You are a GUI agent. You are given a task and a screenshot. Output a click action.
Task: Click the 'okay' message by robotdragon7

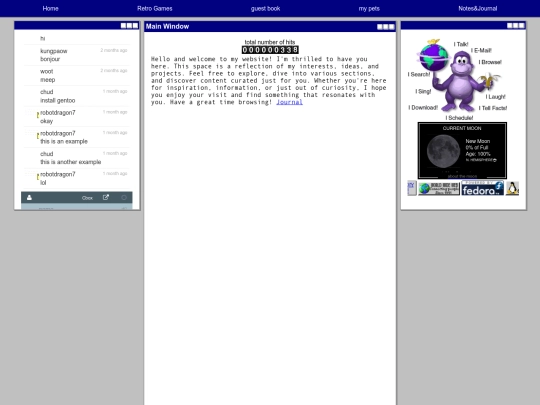click(46, 121)
